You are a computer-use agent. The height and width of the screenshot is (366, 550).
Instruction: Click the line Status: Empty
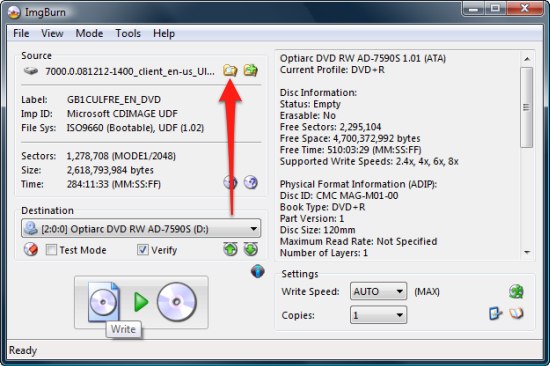(310, 104)
